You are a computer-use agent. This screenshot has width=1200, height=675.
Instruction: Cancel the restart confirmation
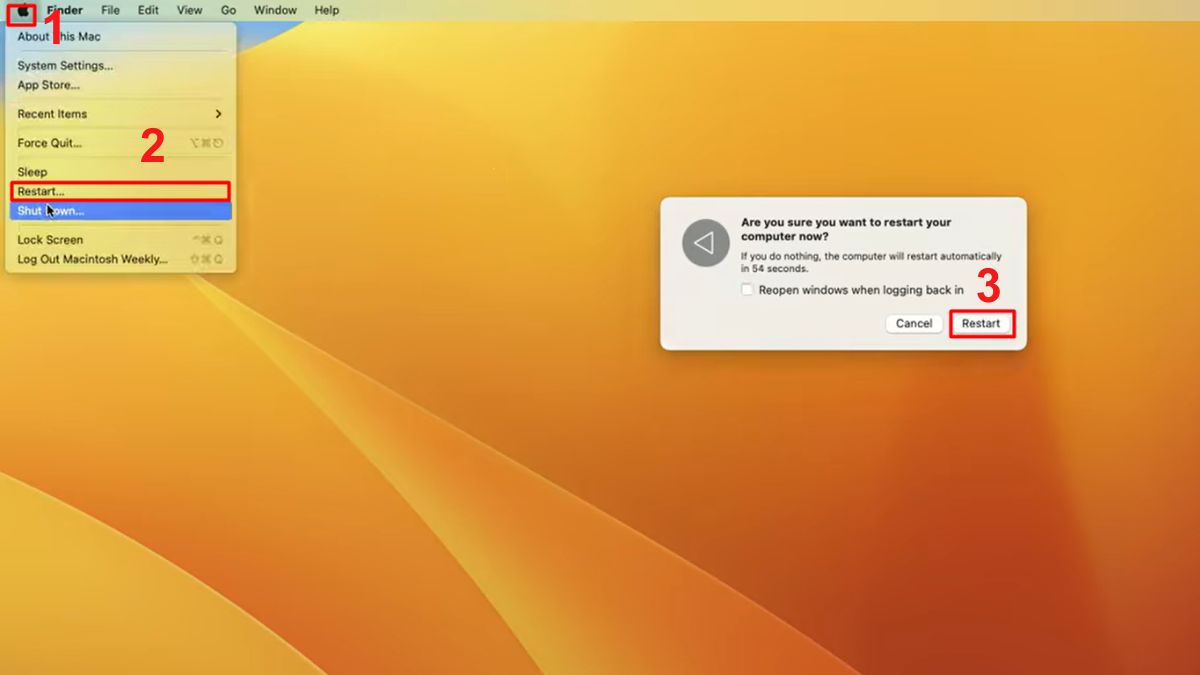pos(912,323)
